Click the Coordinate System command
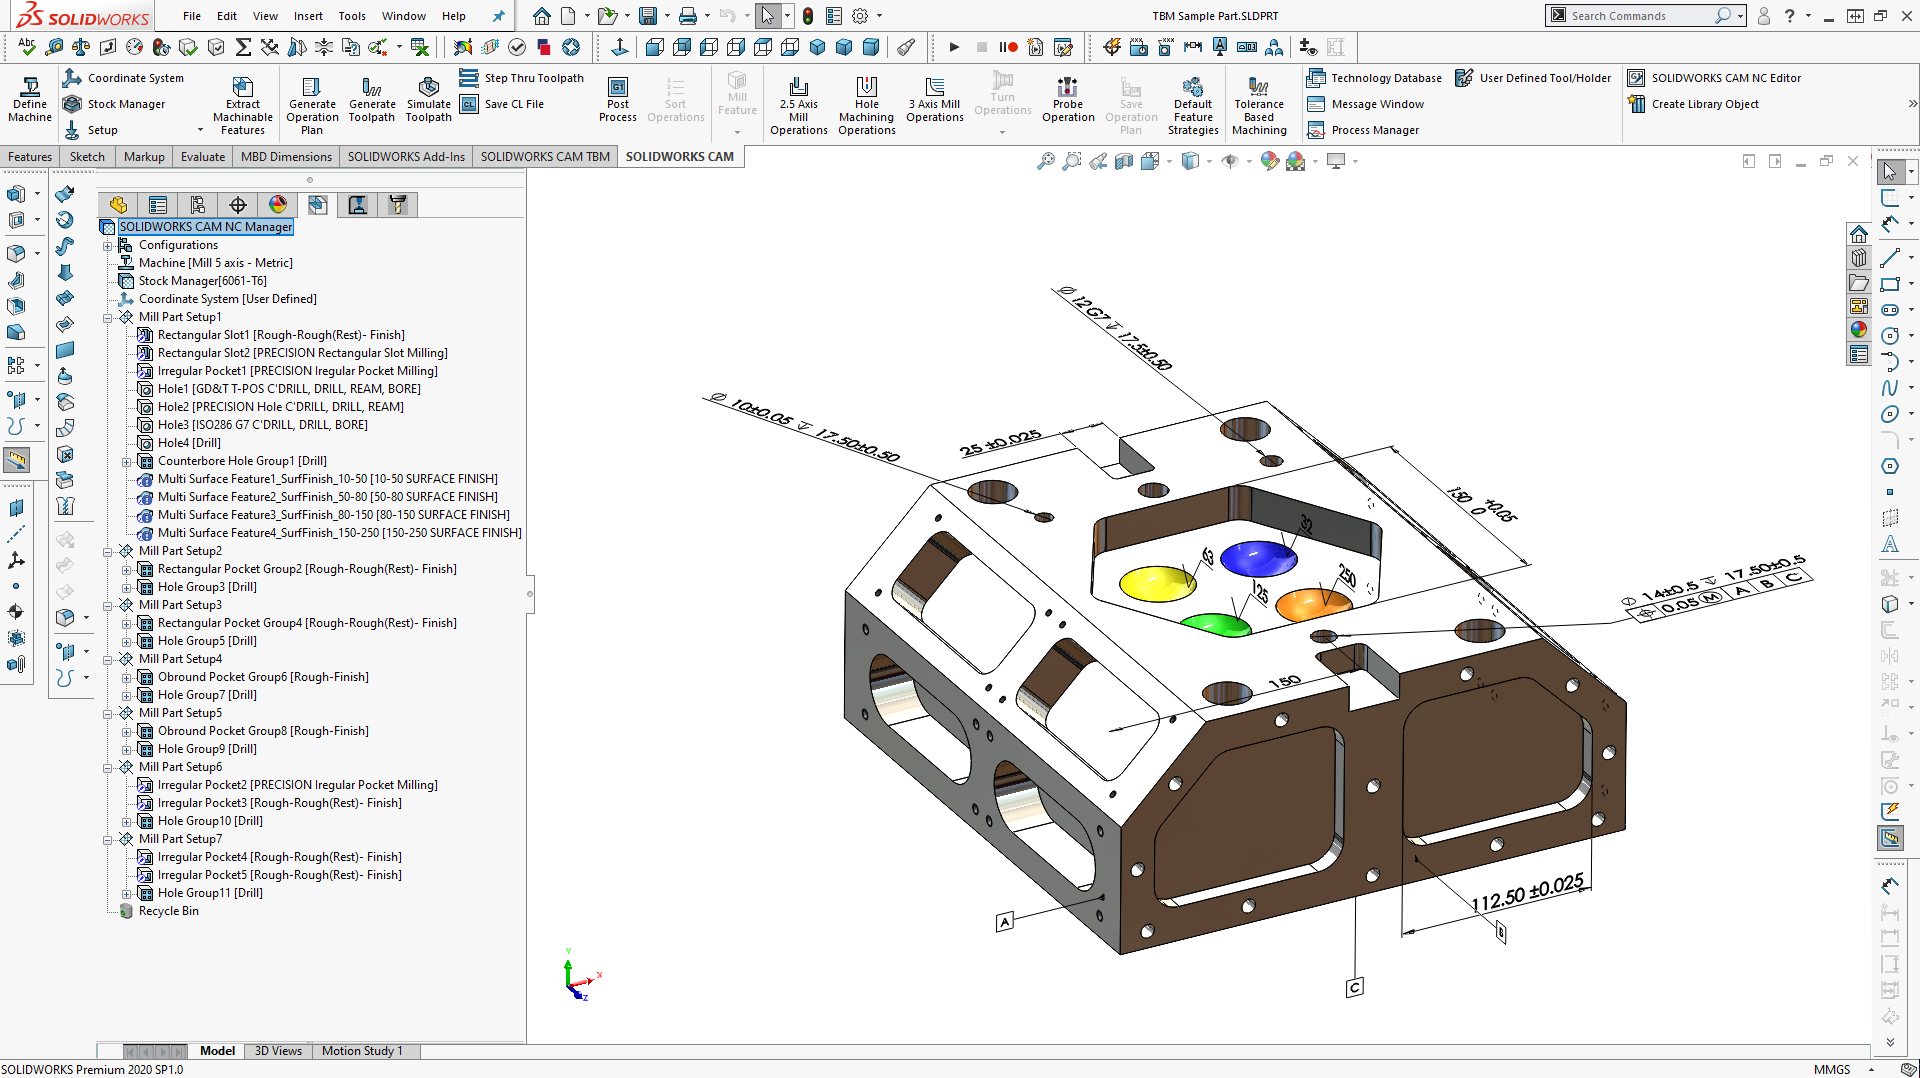This screenshot has width=1920, height=1078. [123, 78]
